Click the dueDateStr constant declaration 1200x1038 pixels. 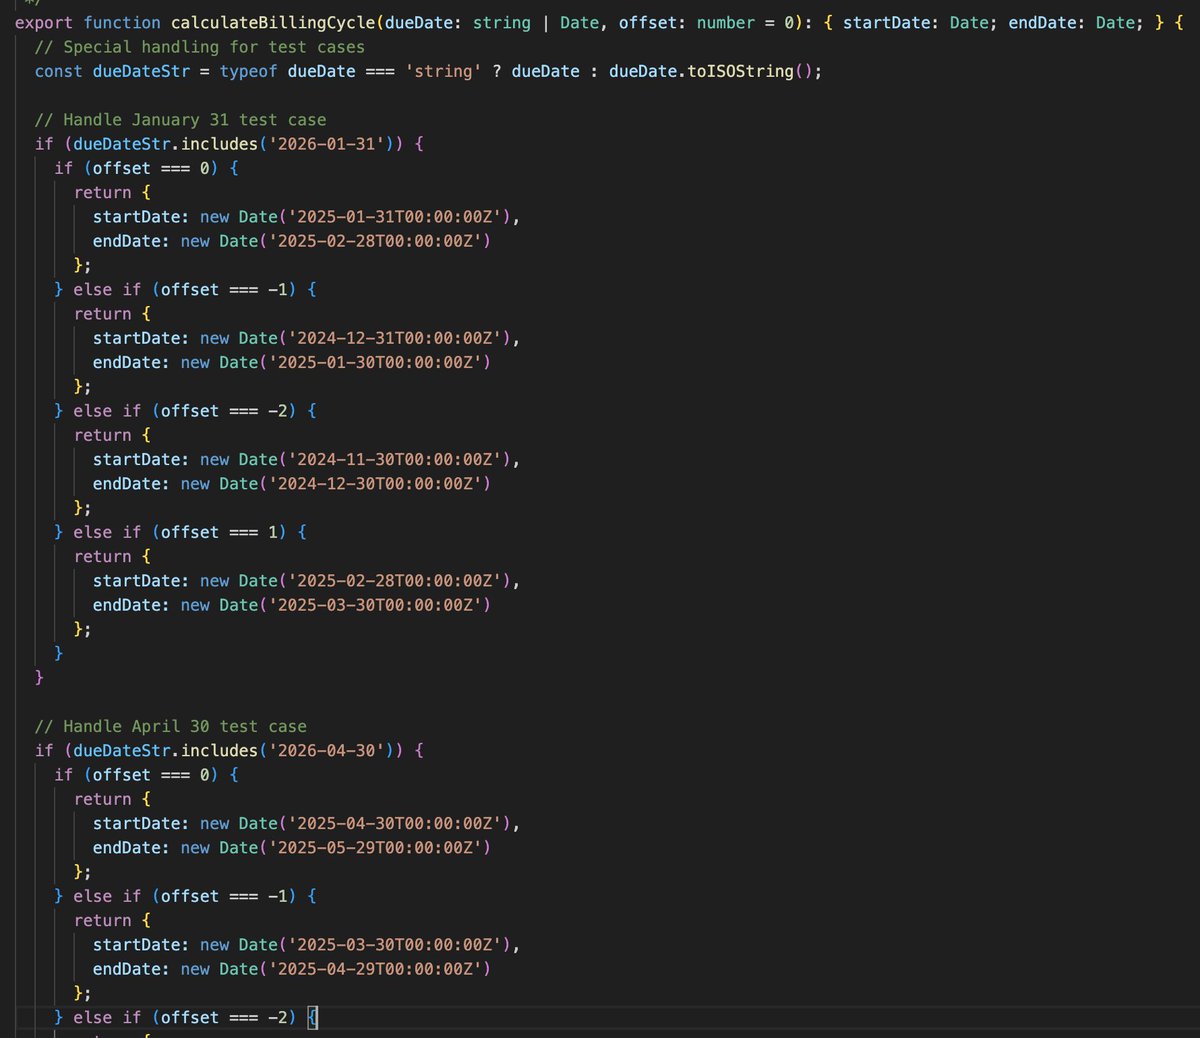click(x=141, y=71)
